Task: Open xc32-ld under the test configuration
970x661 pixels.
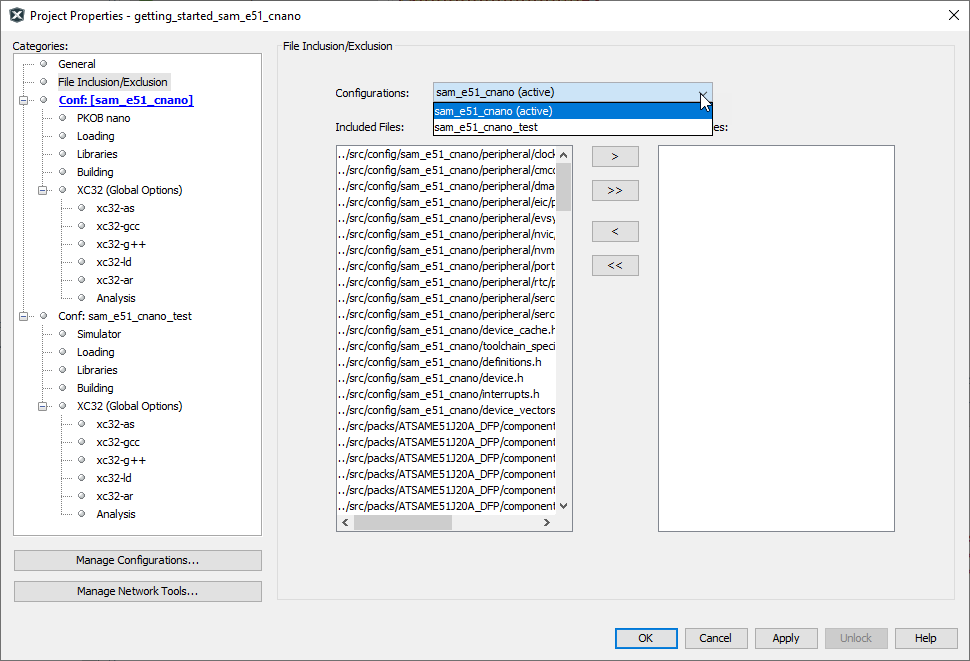Action: (x=114, y=478)
